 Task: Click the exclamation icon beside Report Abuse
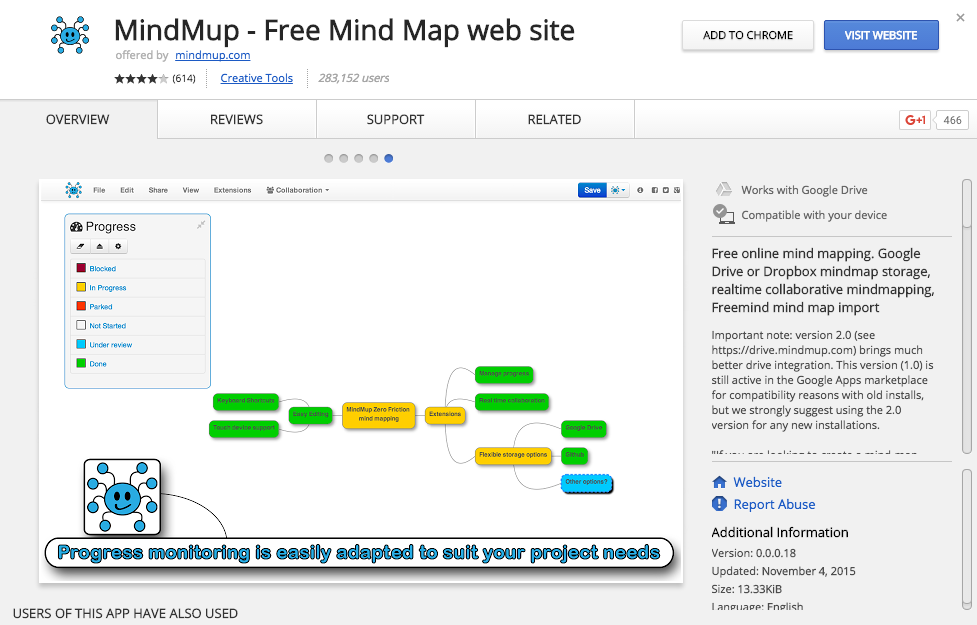point(719,503)
